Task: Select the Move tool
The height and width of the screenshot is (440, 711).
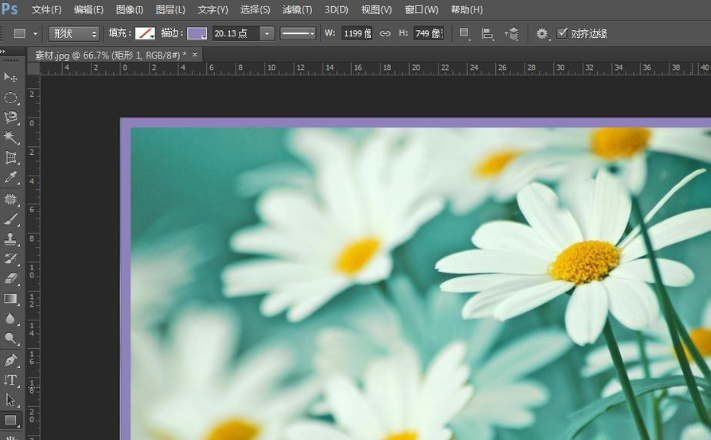Action: coord(11,77)
